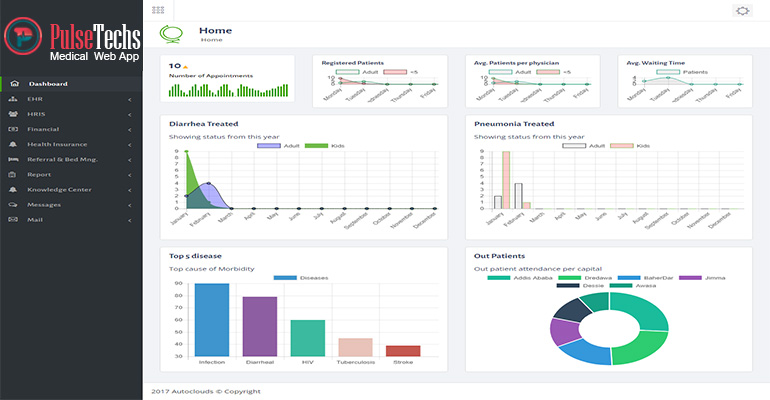Screen dimensions: 770x400
Task: Click the Dashboard house icon in sidebar
Action: [x=13, y=84]
